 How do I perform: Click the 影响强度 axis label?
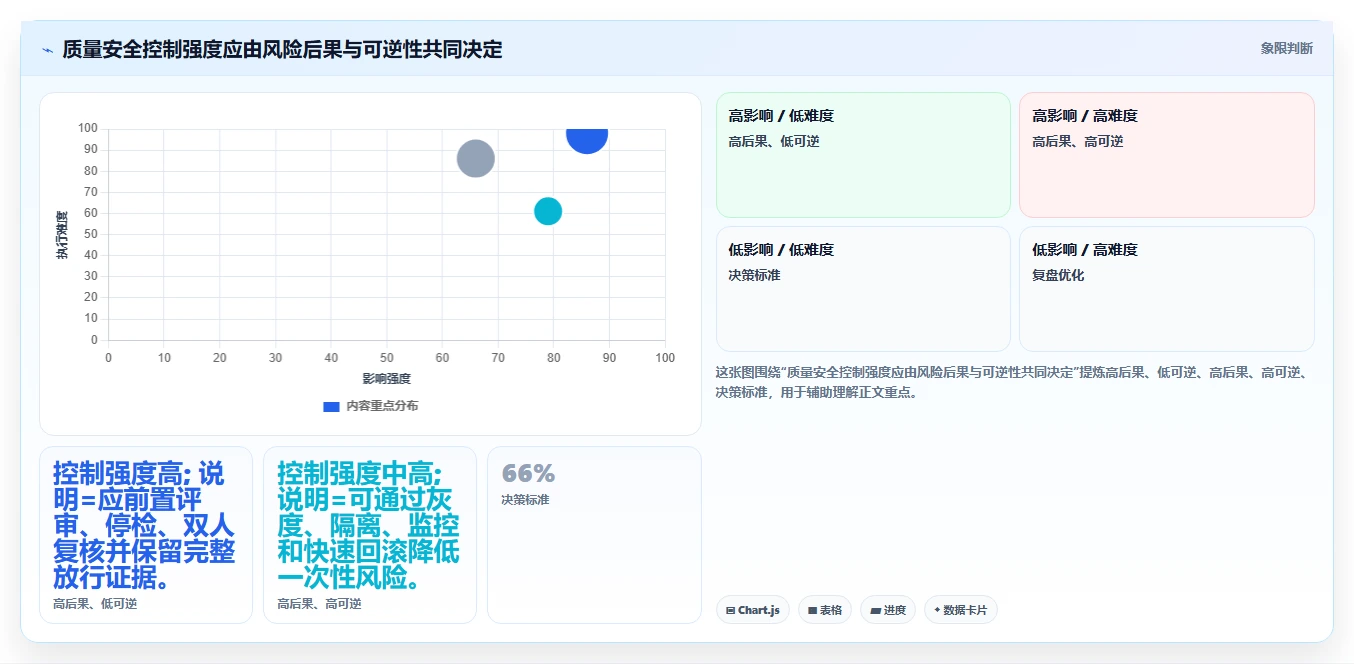pyautogui.click(x=387, y=379)
